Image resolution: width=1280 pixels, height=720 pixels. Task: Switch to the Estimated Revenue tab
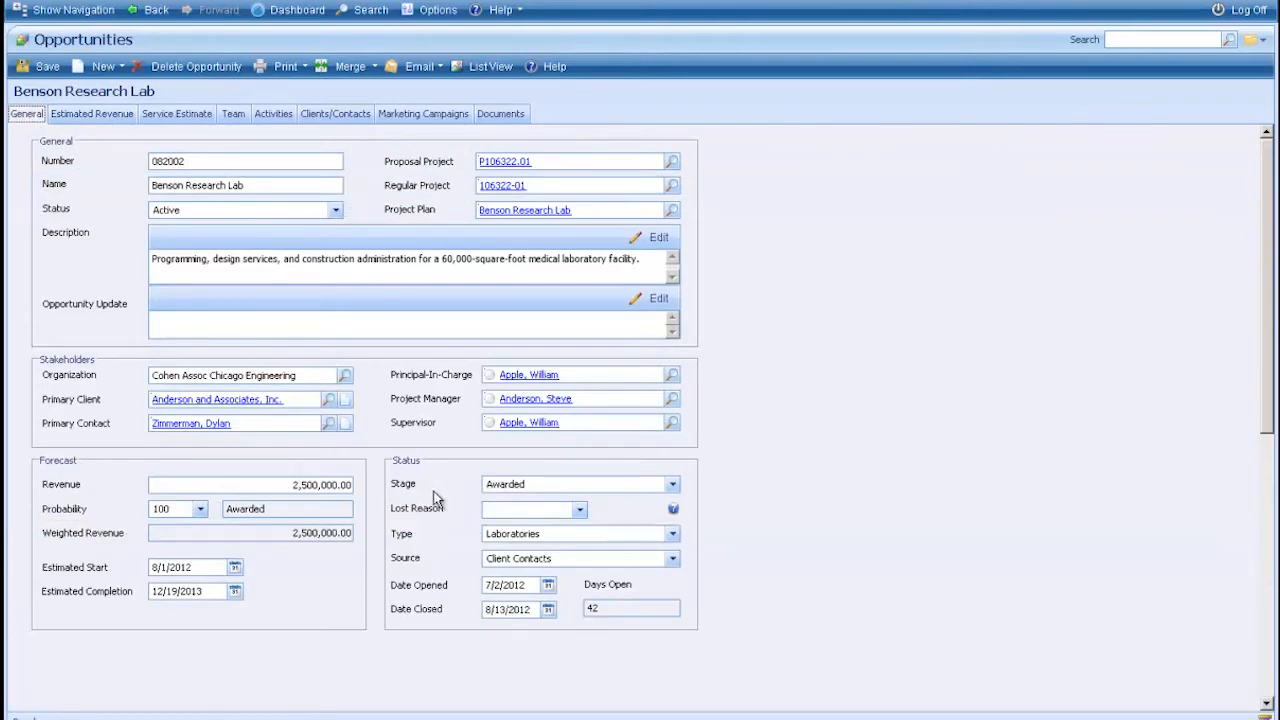tap(92, 114)
